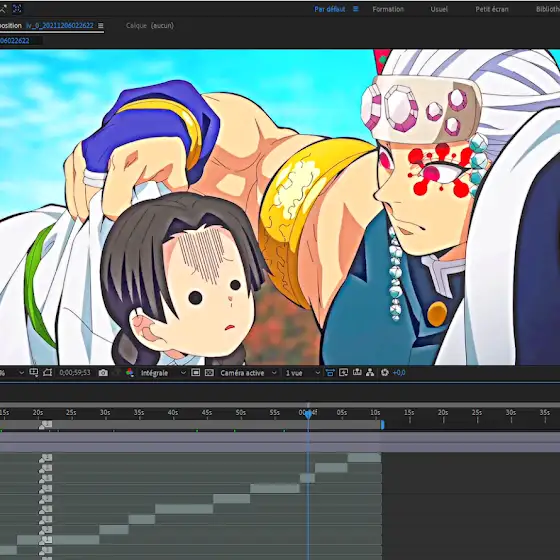Click the Show snapshot icon beside the camera
Viewport: 560px width, 560px height.
117,373
